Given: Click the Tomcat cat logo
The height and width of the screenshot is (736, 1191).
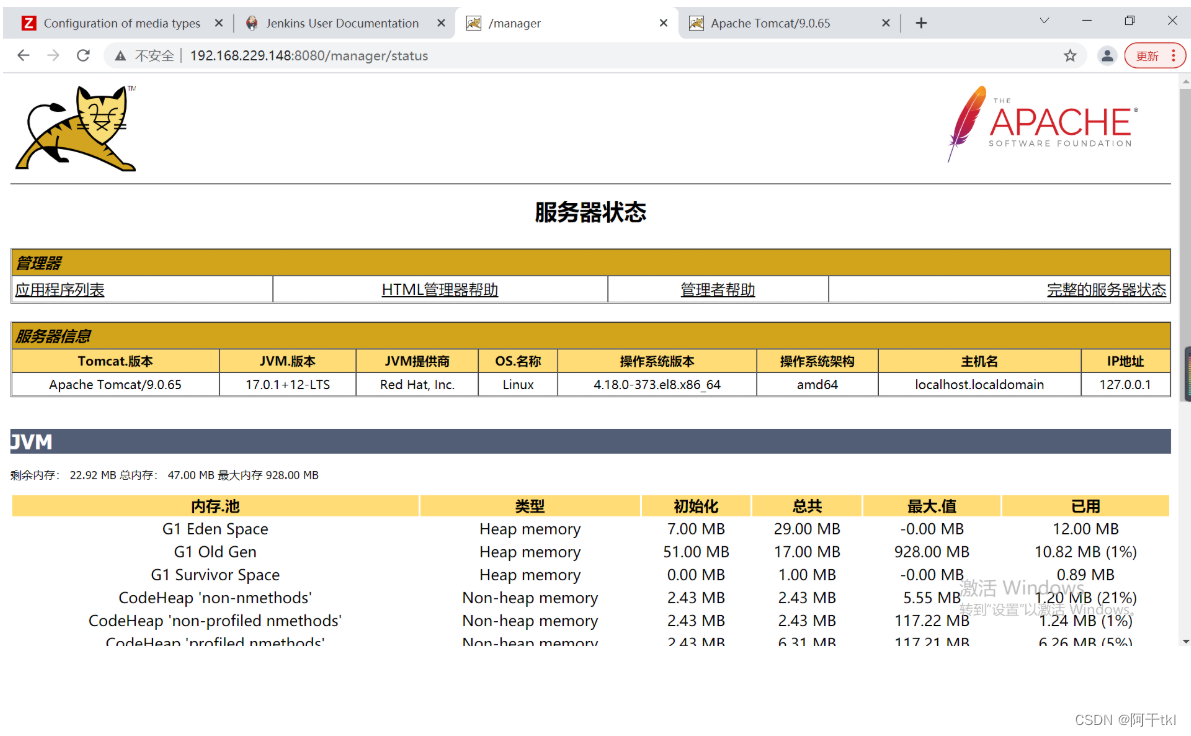Looking at the screenshot, I should [x=75, y=128].
